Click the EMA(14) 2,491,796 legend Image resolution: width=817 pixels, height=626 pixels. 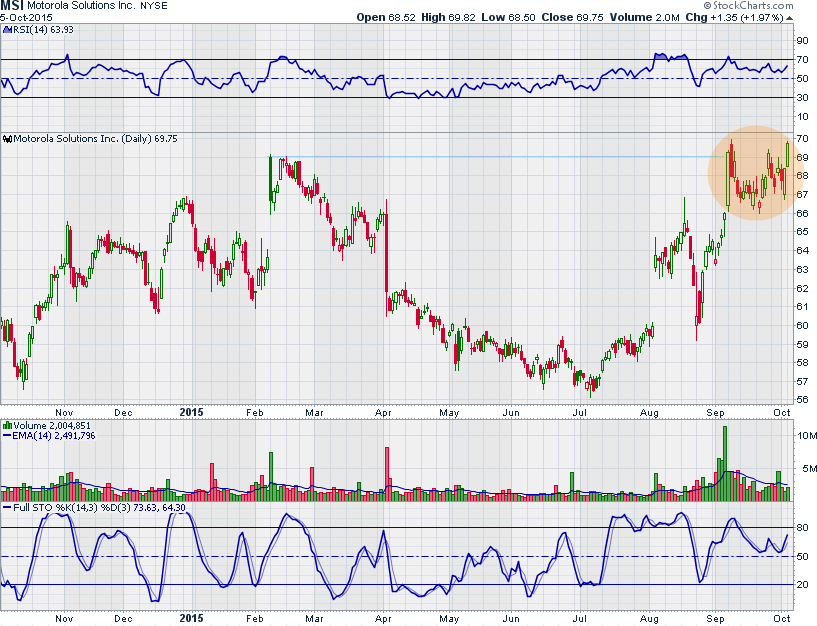tap(49, 436)
